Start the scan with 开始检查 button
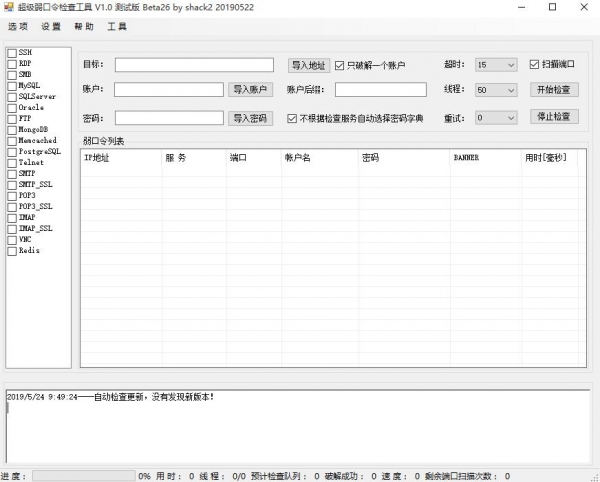 tap(554, 90)
